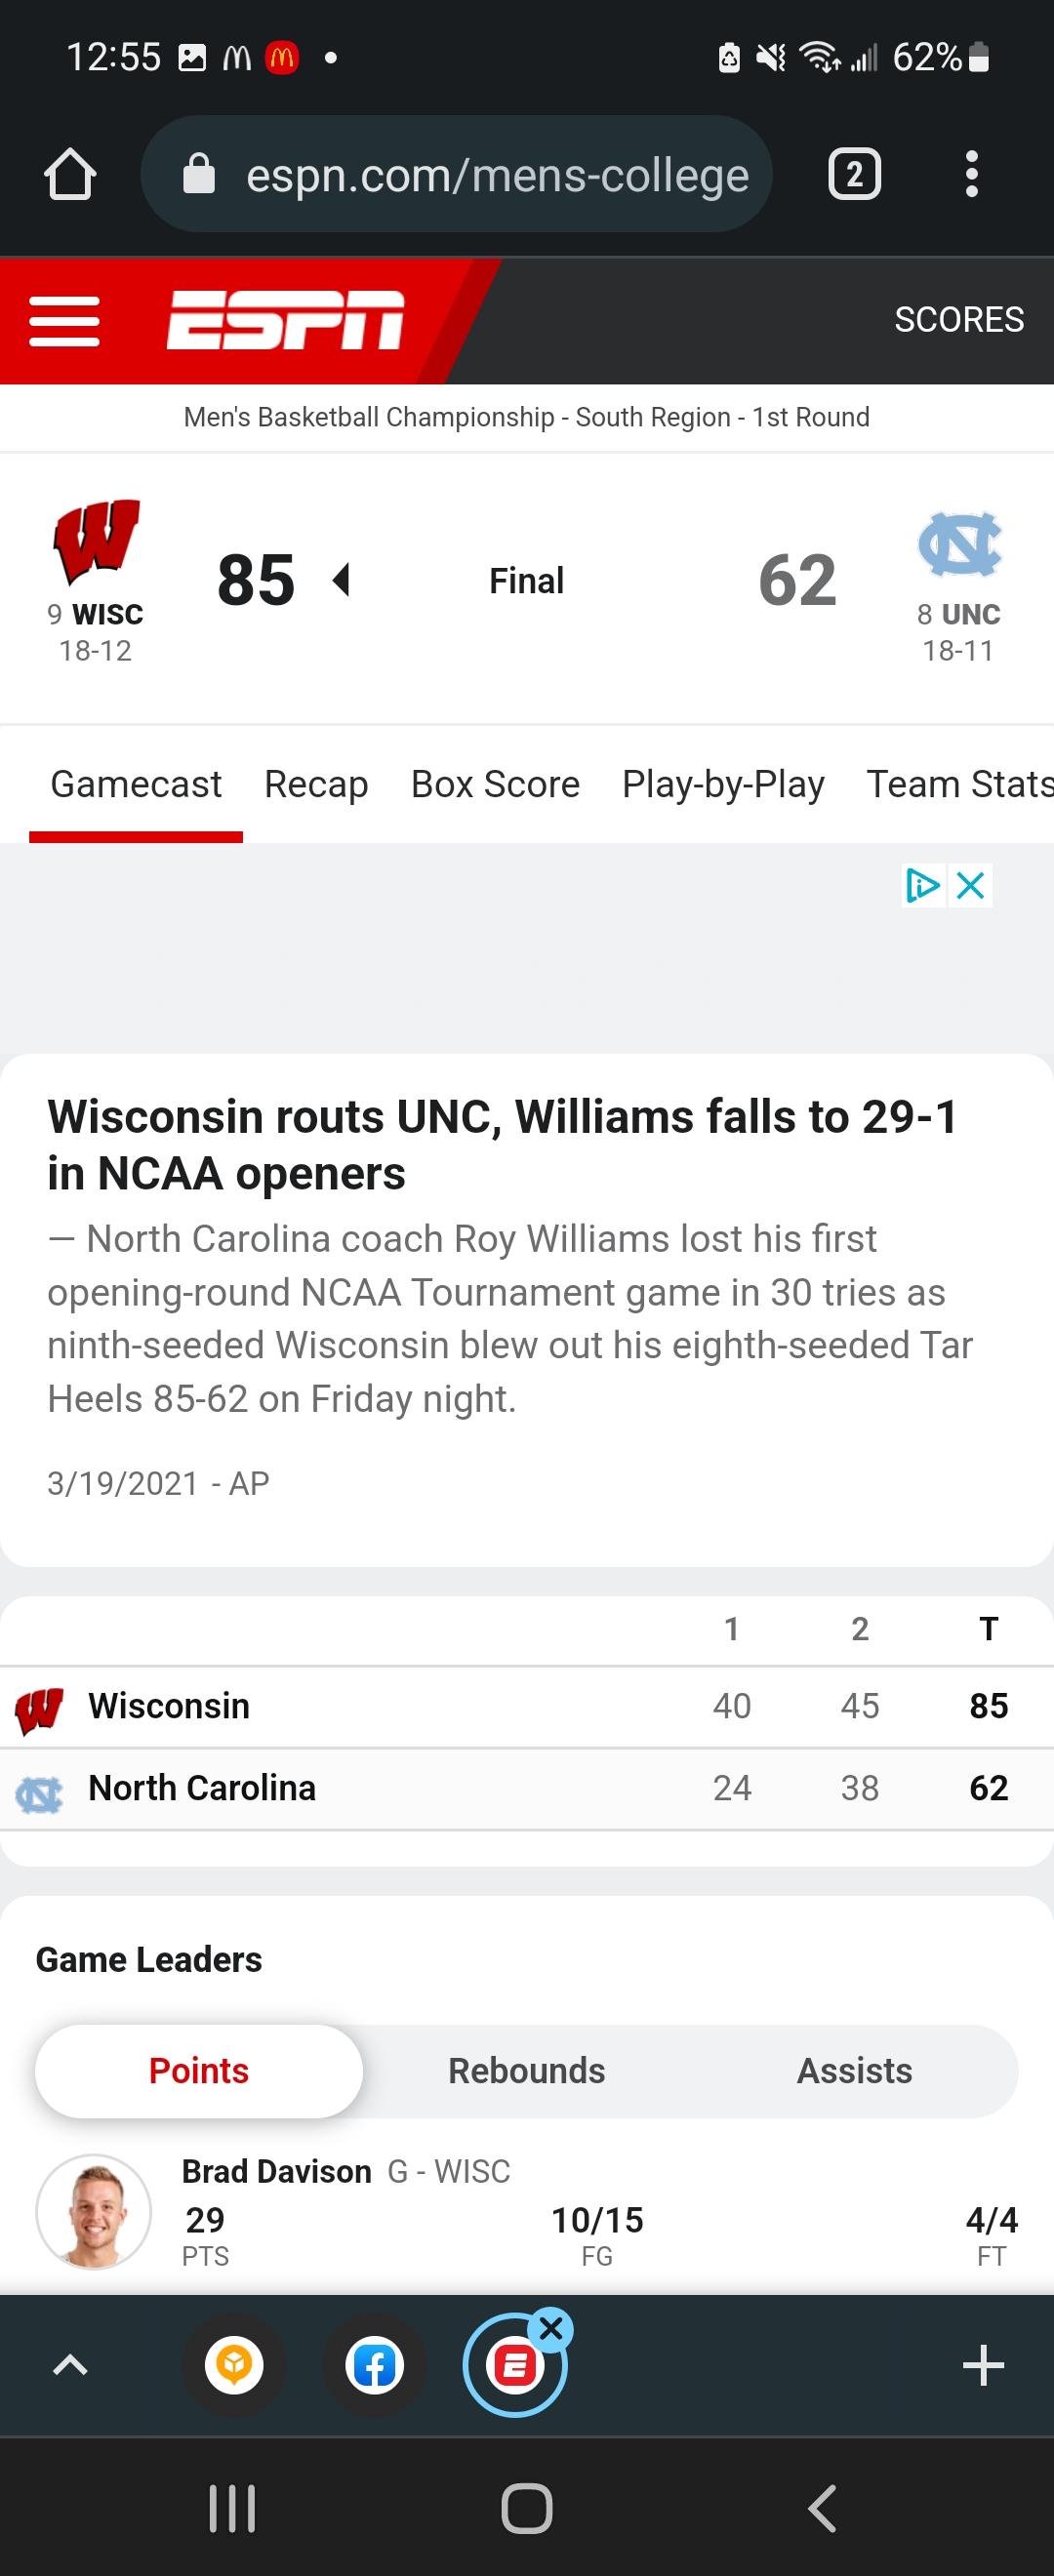Tap the browser home icon

coord(70,174)
